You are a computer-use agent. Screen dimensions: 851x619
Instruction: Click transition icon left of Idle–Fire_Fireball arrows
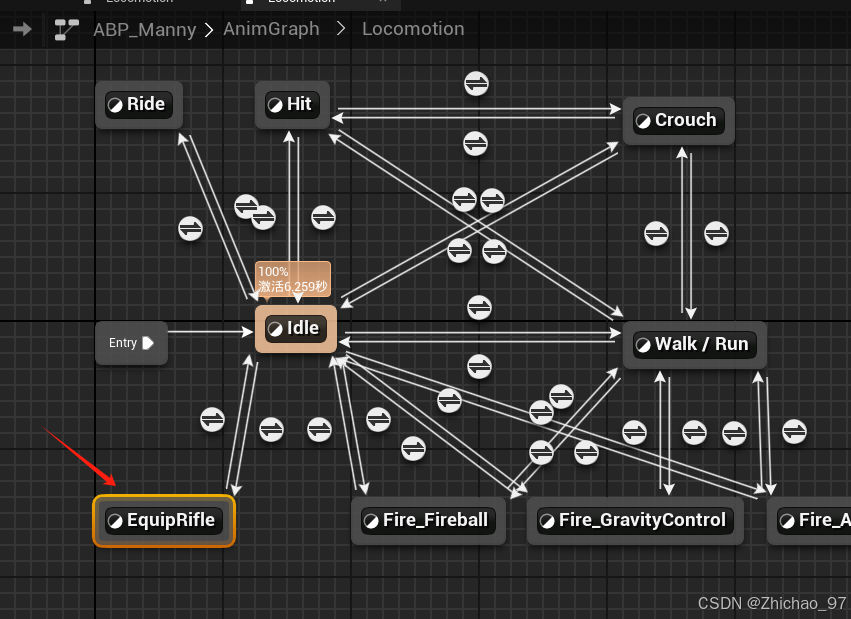pyautogui.click(x=319, y=430)
